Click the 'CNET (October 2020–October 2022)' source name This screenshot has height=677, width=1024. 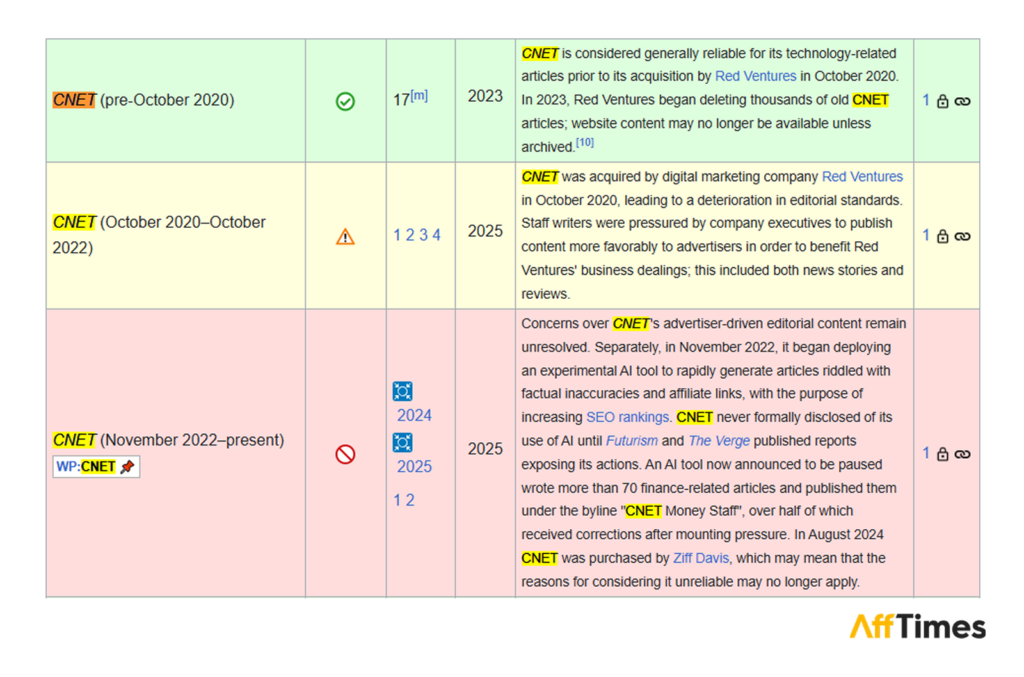159,235
